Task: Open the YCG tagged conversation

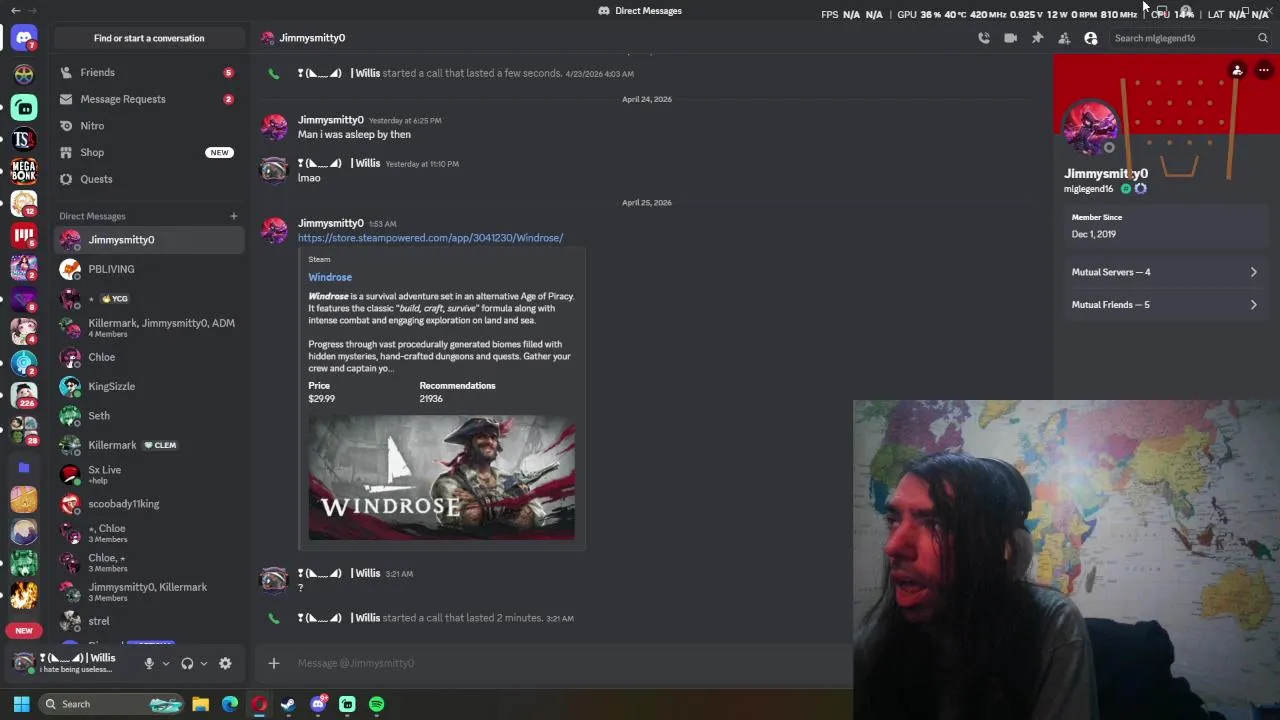Action: 149,298
